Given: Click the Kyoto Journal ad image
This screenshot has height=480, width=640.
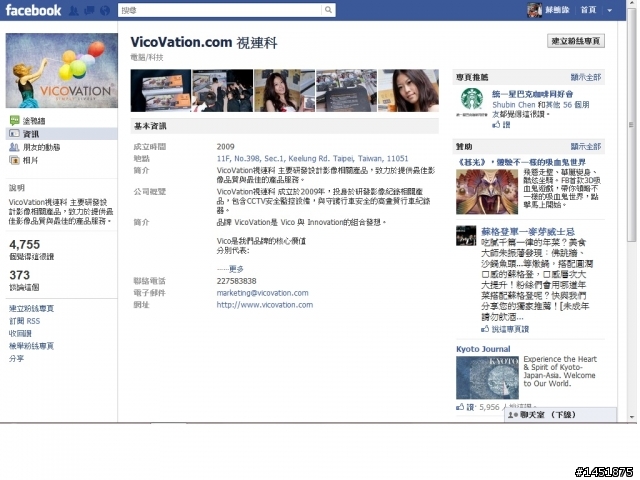Looking at the screenshot, I should pyautogui.click(x=487, y=378).
